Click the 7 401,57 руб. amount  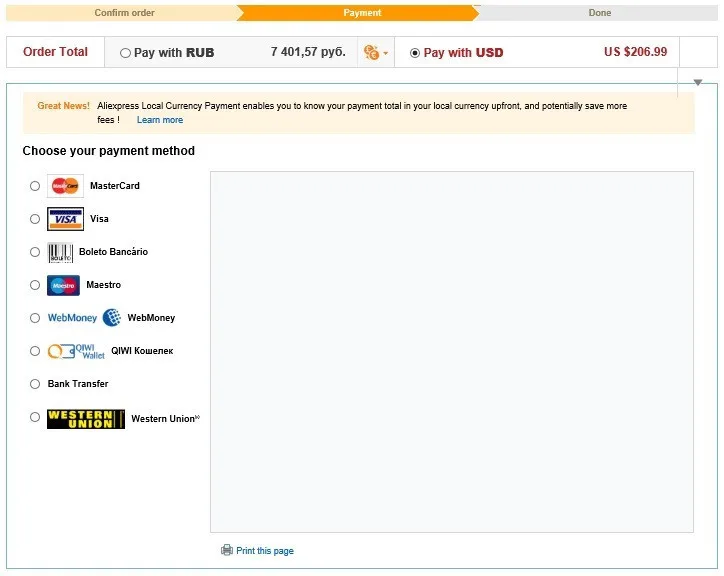308,52
